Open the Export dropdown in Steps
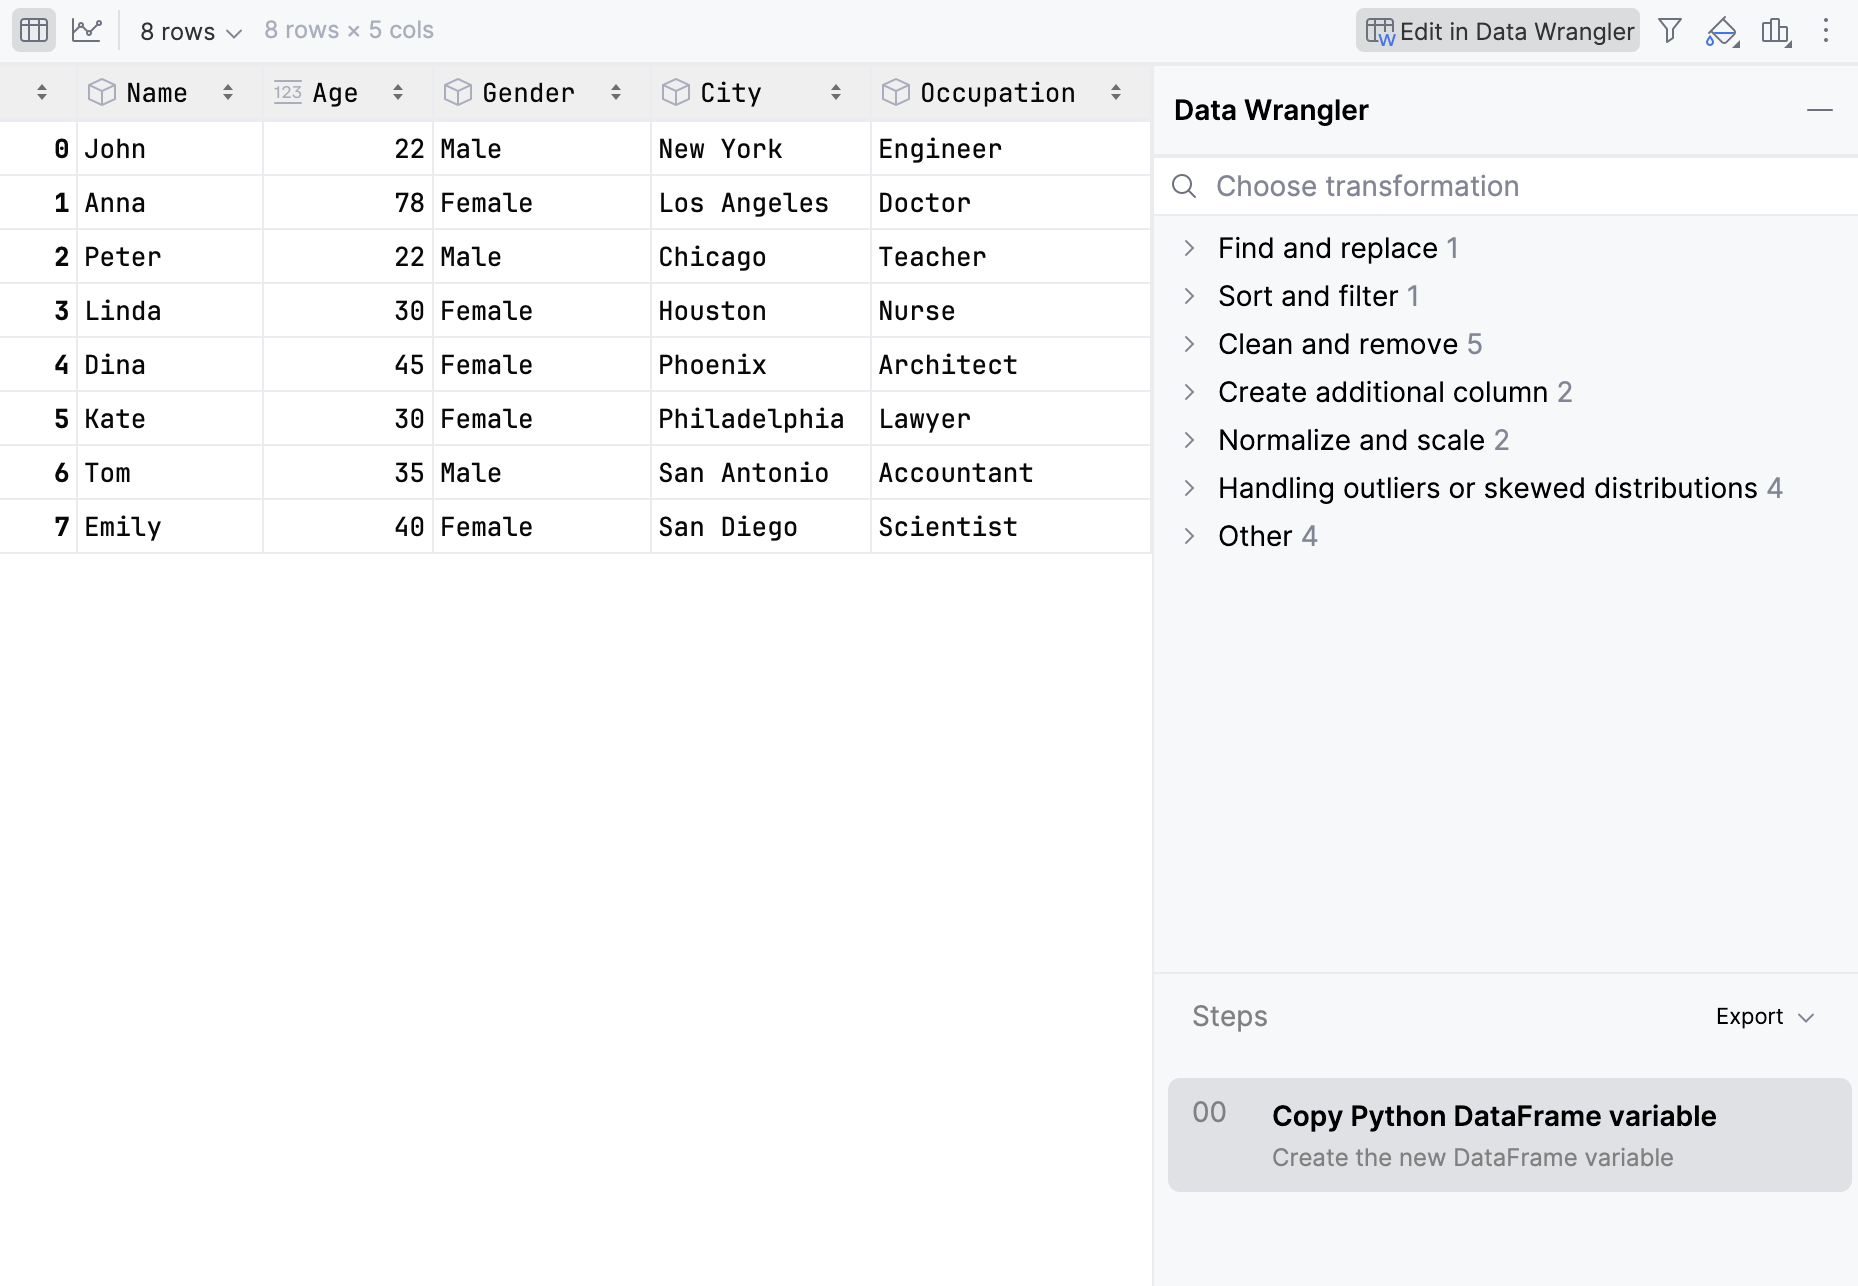The height and width of the screenshot is (1286, 1858). click(1764, 1016)
